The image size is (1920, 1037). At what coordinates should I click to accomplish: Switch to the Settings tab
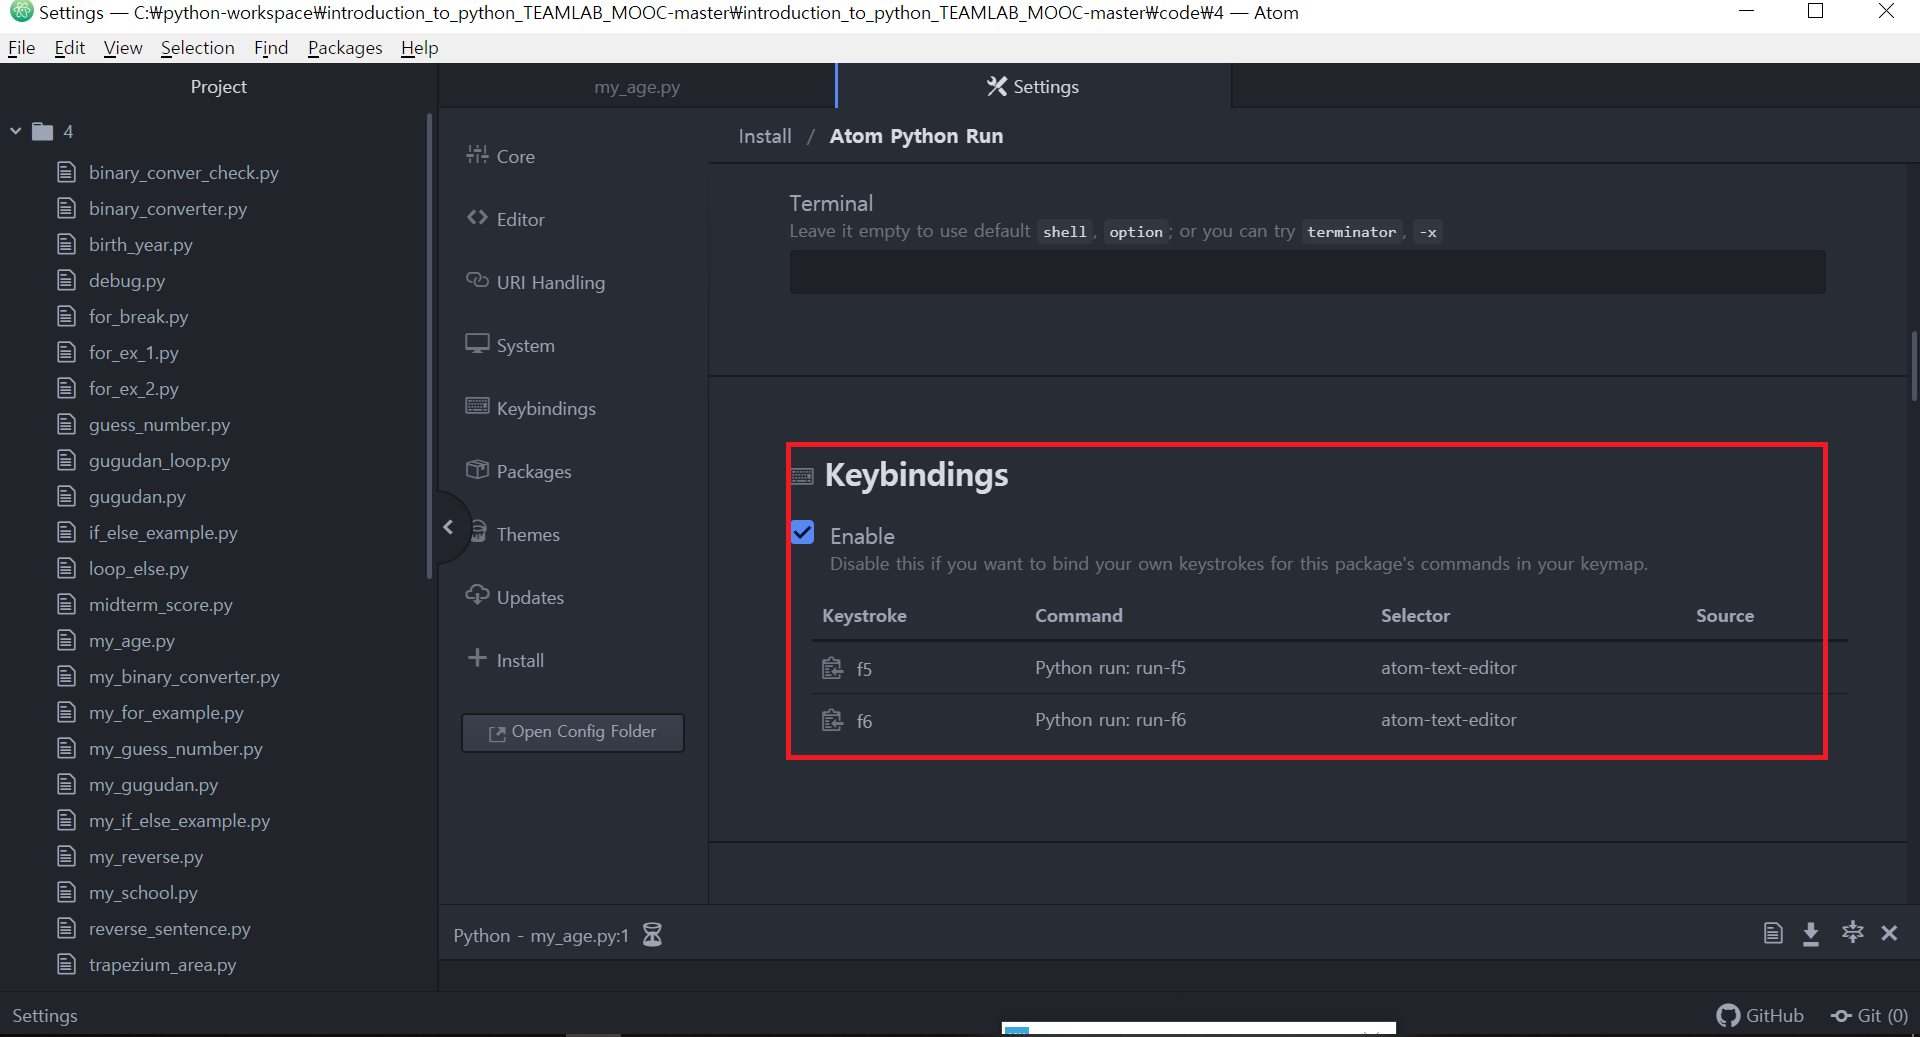click(x=1033, y=87)
